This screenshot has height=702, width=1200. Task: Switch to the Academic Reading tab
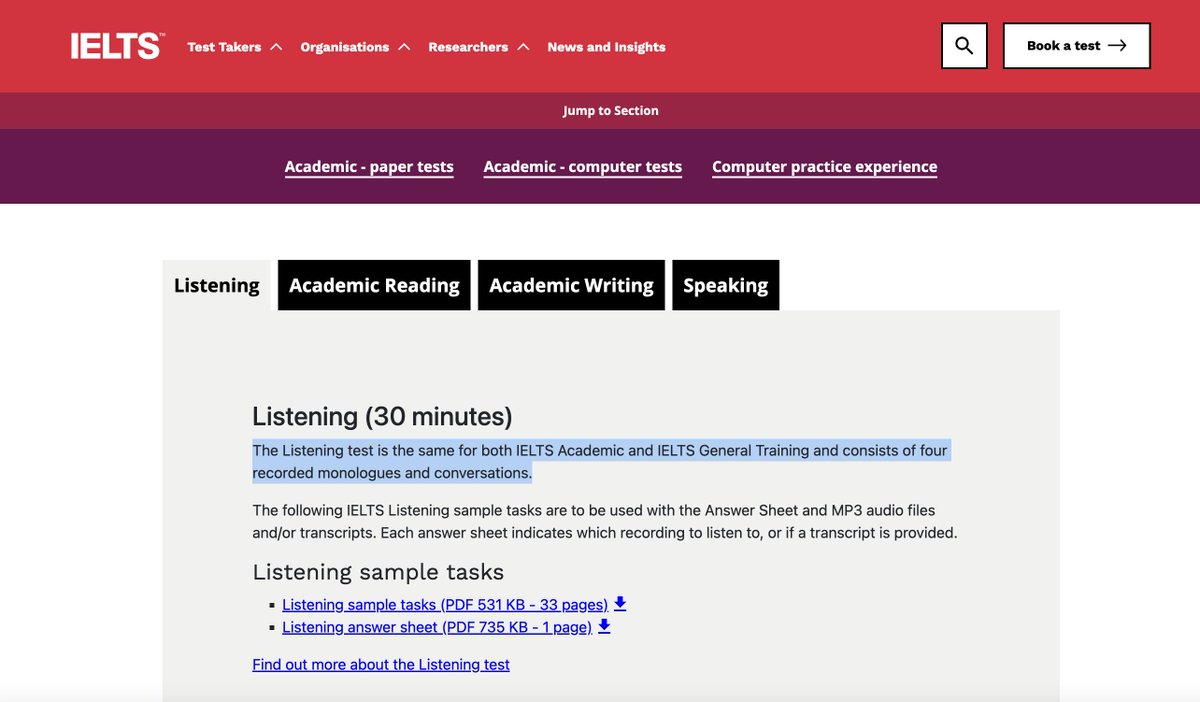(x=374, y=286)
